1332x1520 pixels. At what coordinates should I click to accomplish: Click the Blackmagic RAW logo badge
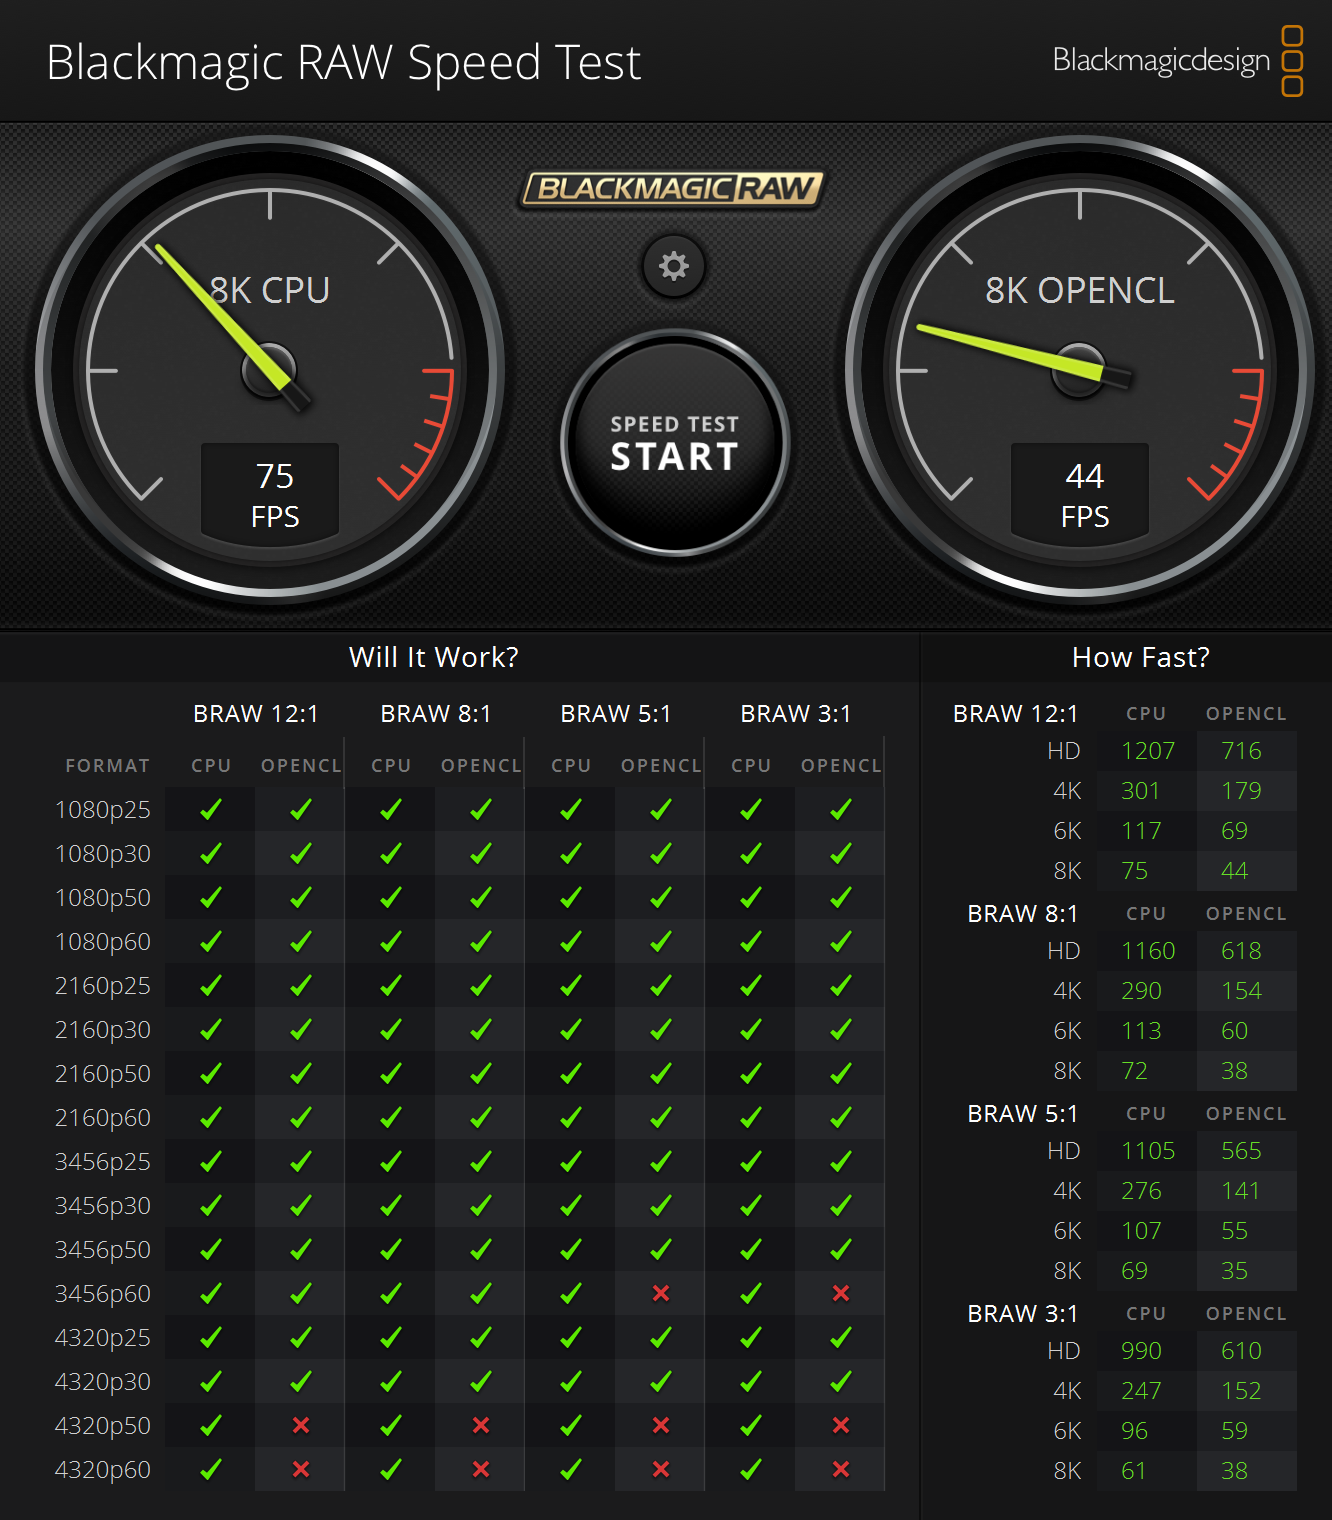(673, 188)
